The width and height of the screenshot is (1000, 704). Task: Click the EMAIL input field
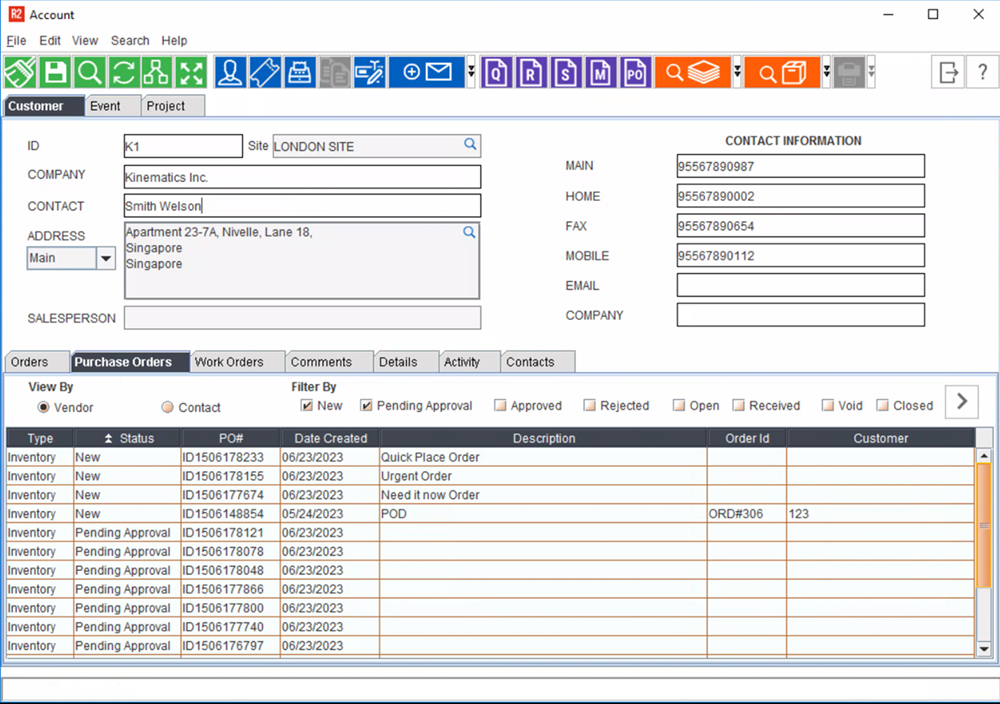[800, 285]
